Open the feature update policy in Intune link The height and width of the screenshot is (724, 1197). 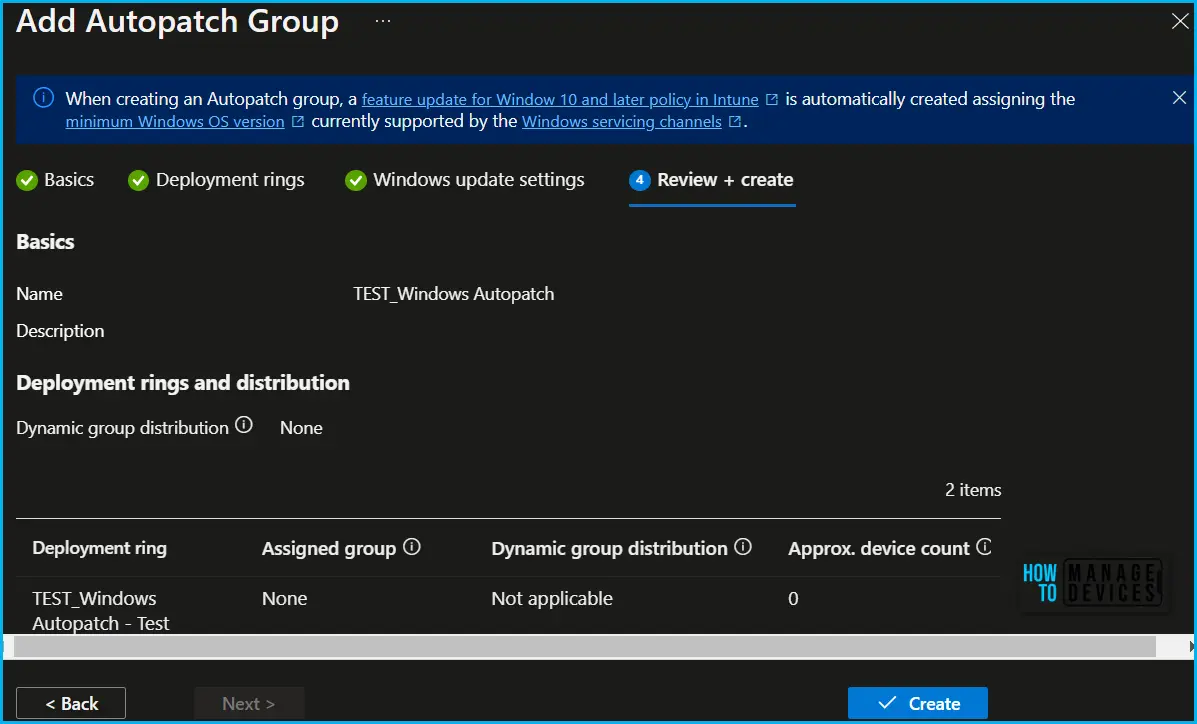560,99
